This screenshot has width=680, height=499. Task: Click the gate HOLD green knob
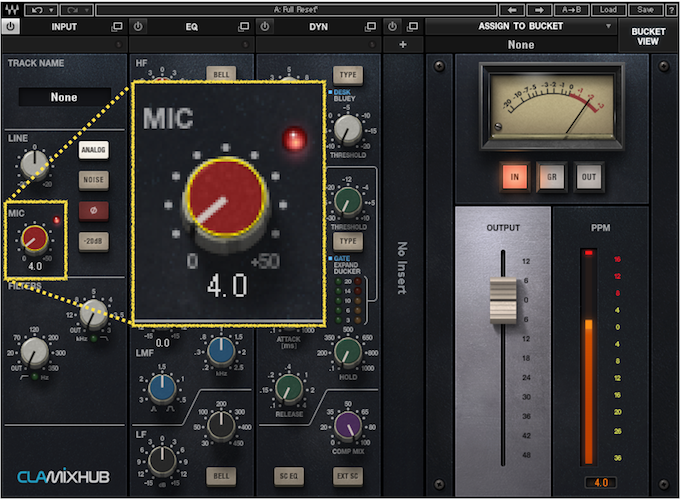click(x=348, y=352)
